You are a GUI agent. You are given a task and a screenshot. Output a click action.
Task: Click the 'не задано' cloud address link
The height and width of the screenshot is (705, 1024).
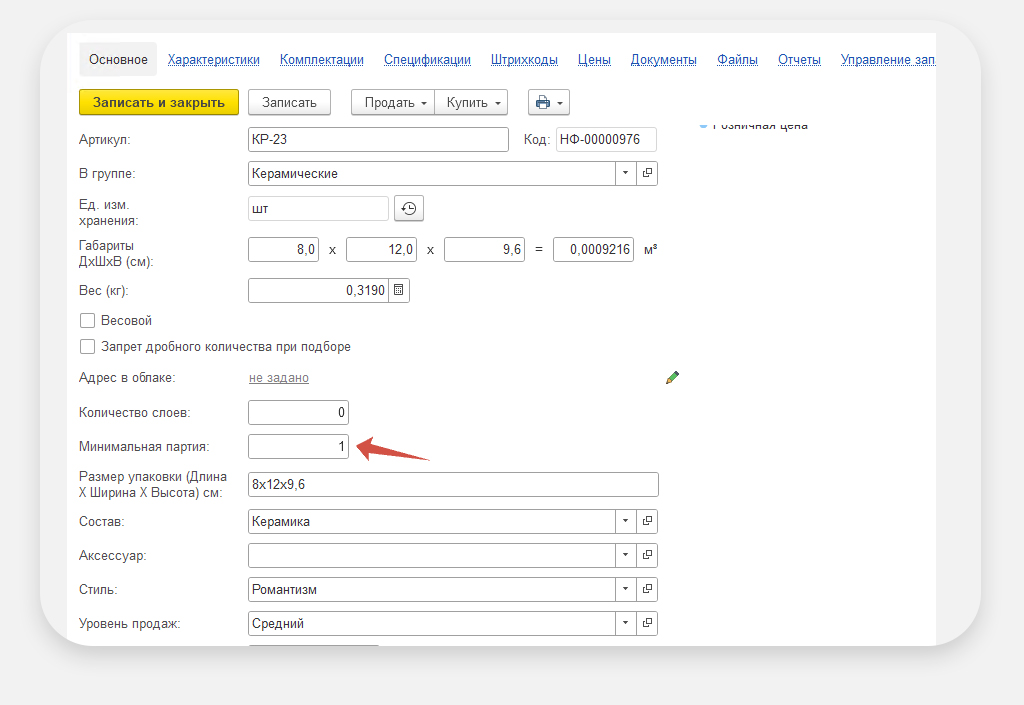[279, 378]
